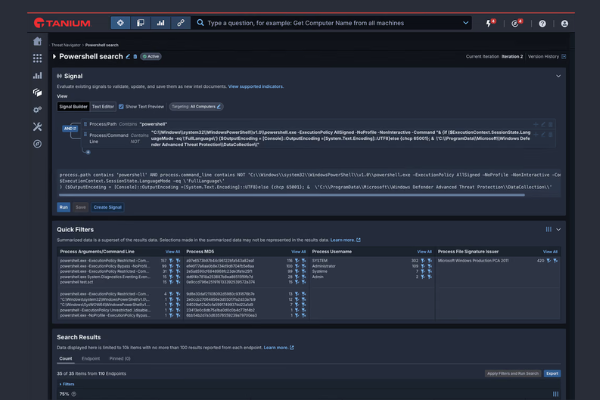Open the compass icon in the sidebar
The image size is (600, 400).
pos(37,144)
